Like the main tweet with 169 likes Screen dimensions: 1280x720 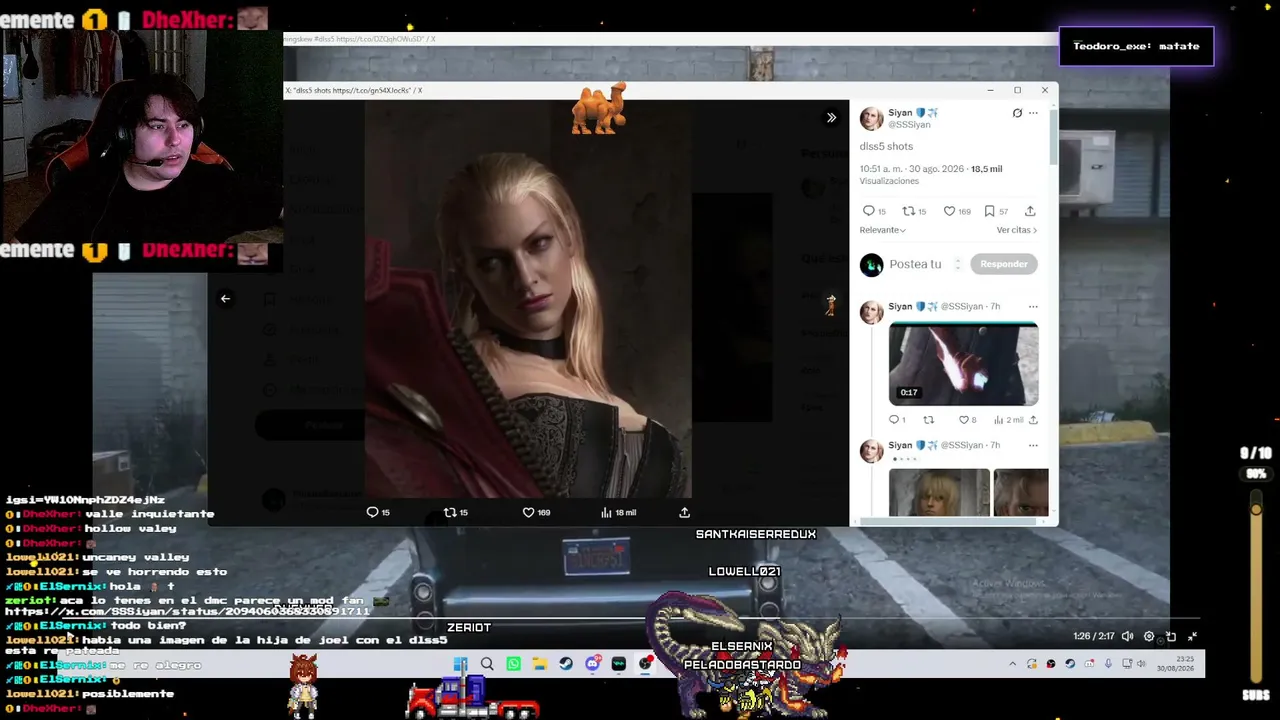click(x=957, y=211)
